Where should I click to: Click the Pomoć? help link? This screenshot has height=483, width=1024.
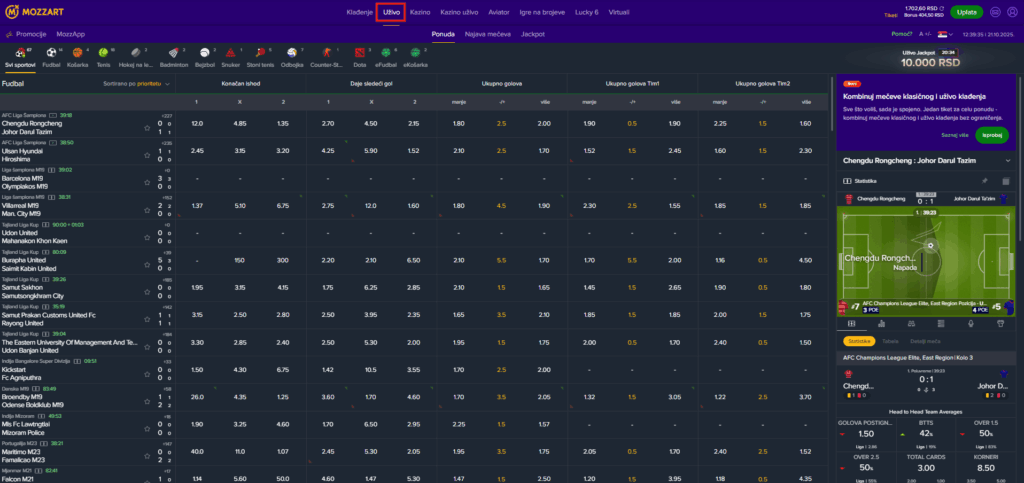pyautogui.click(x=902, y=33)
